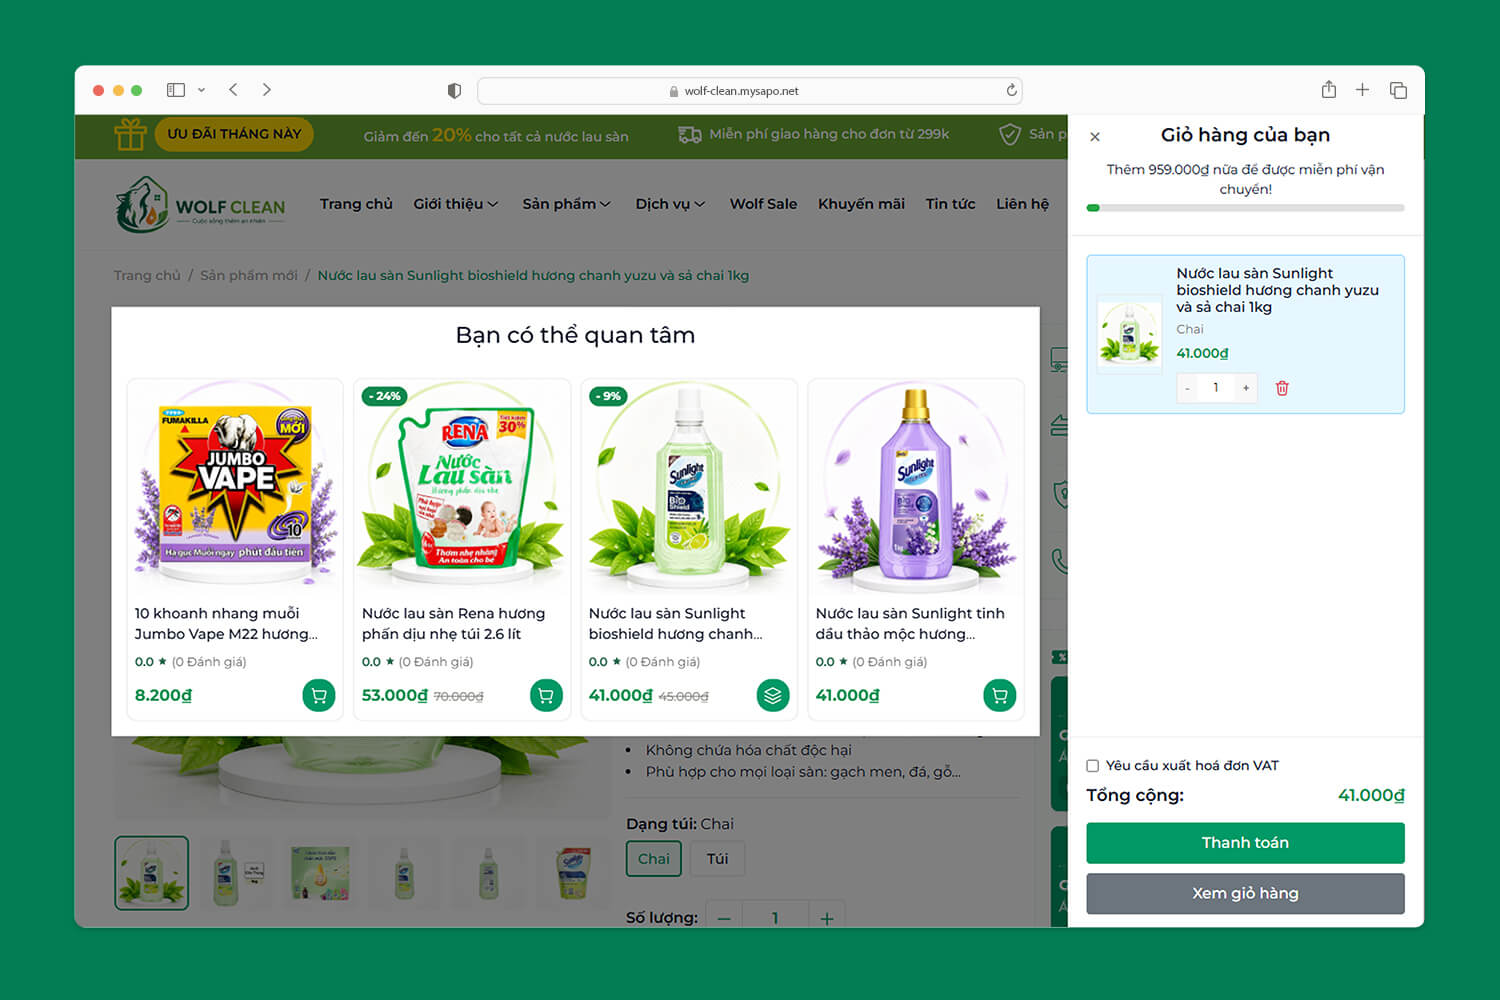1500x1000 pixels.
Task: Expand the Dịch vụ menu
Action: click(670, 204)
